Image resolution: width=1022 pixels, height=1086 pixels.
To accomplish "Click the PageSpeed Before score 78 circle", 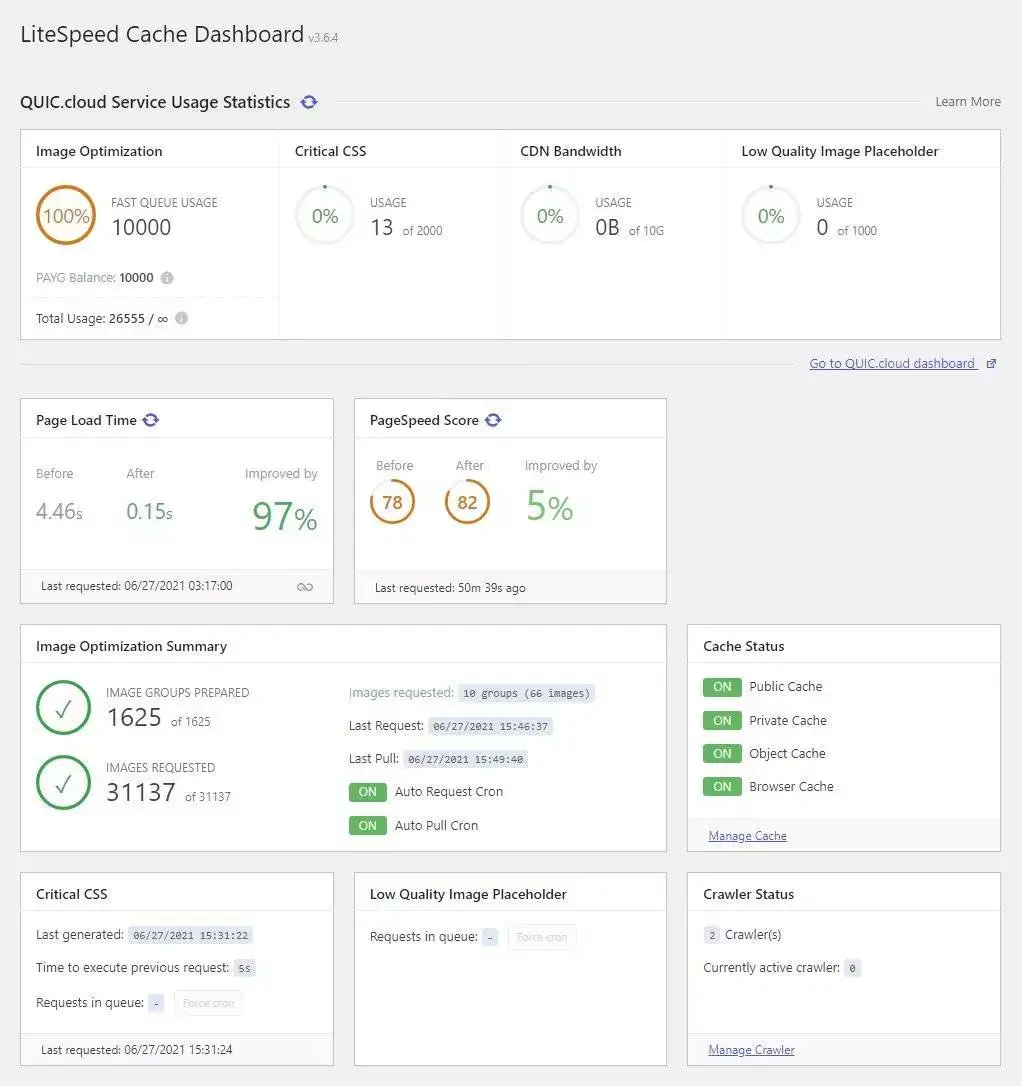I will click(x=393, y=501).
